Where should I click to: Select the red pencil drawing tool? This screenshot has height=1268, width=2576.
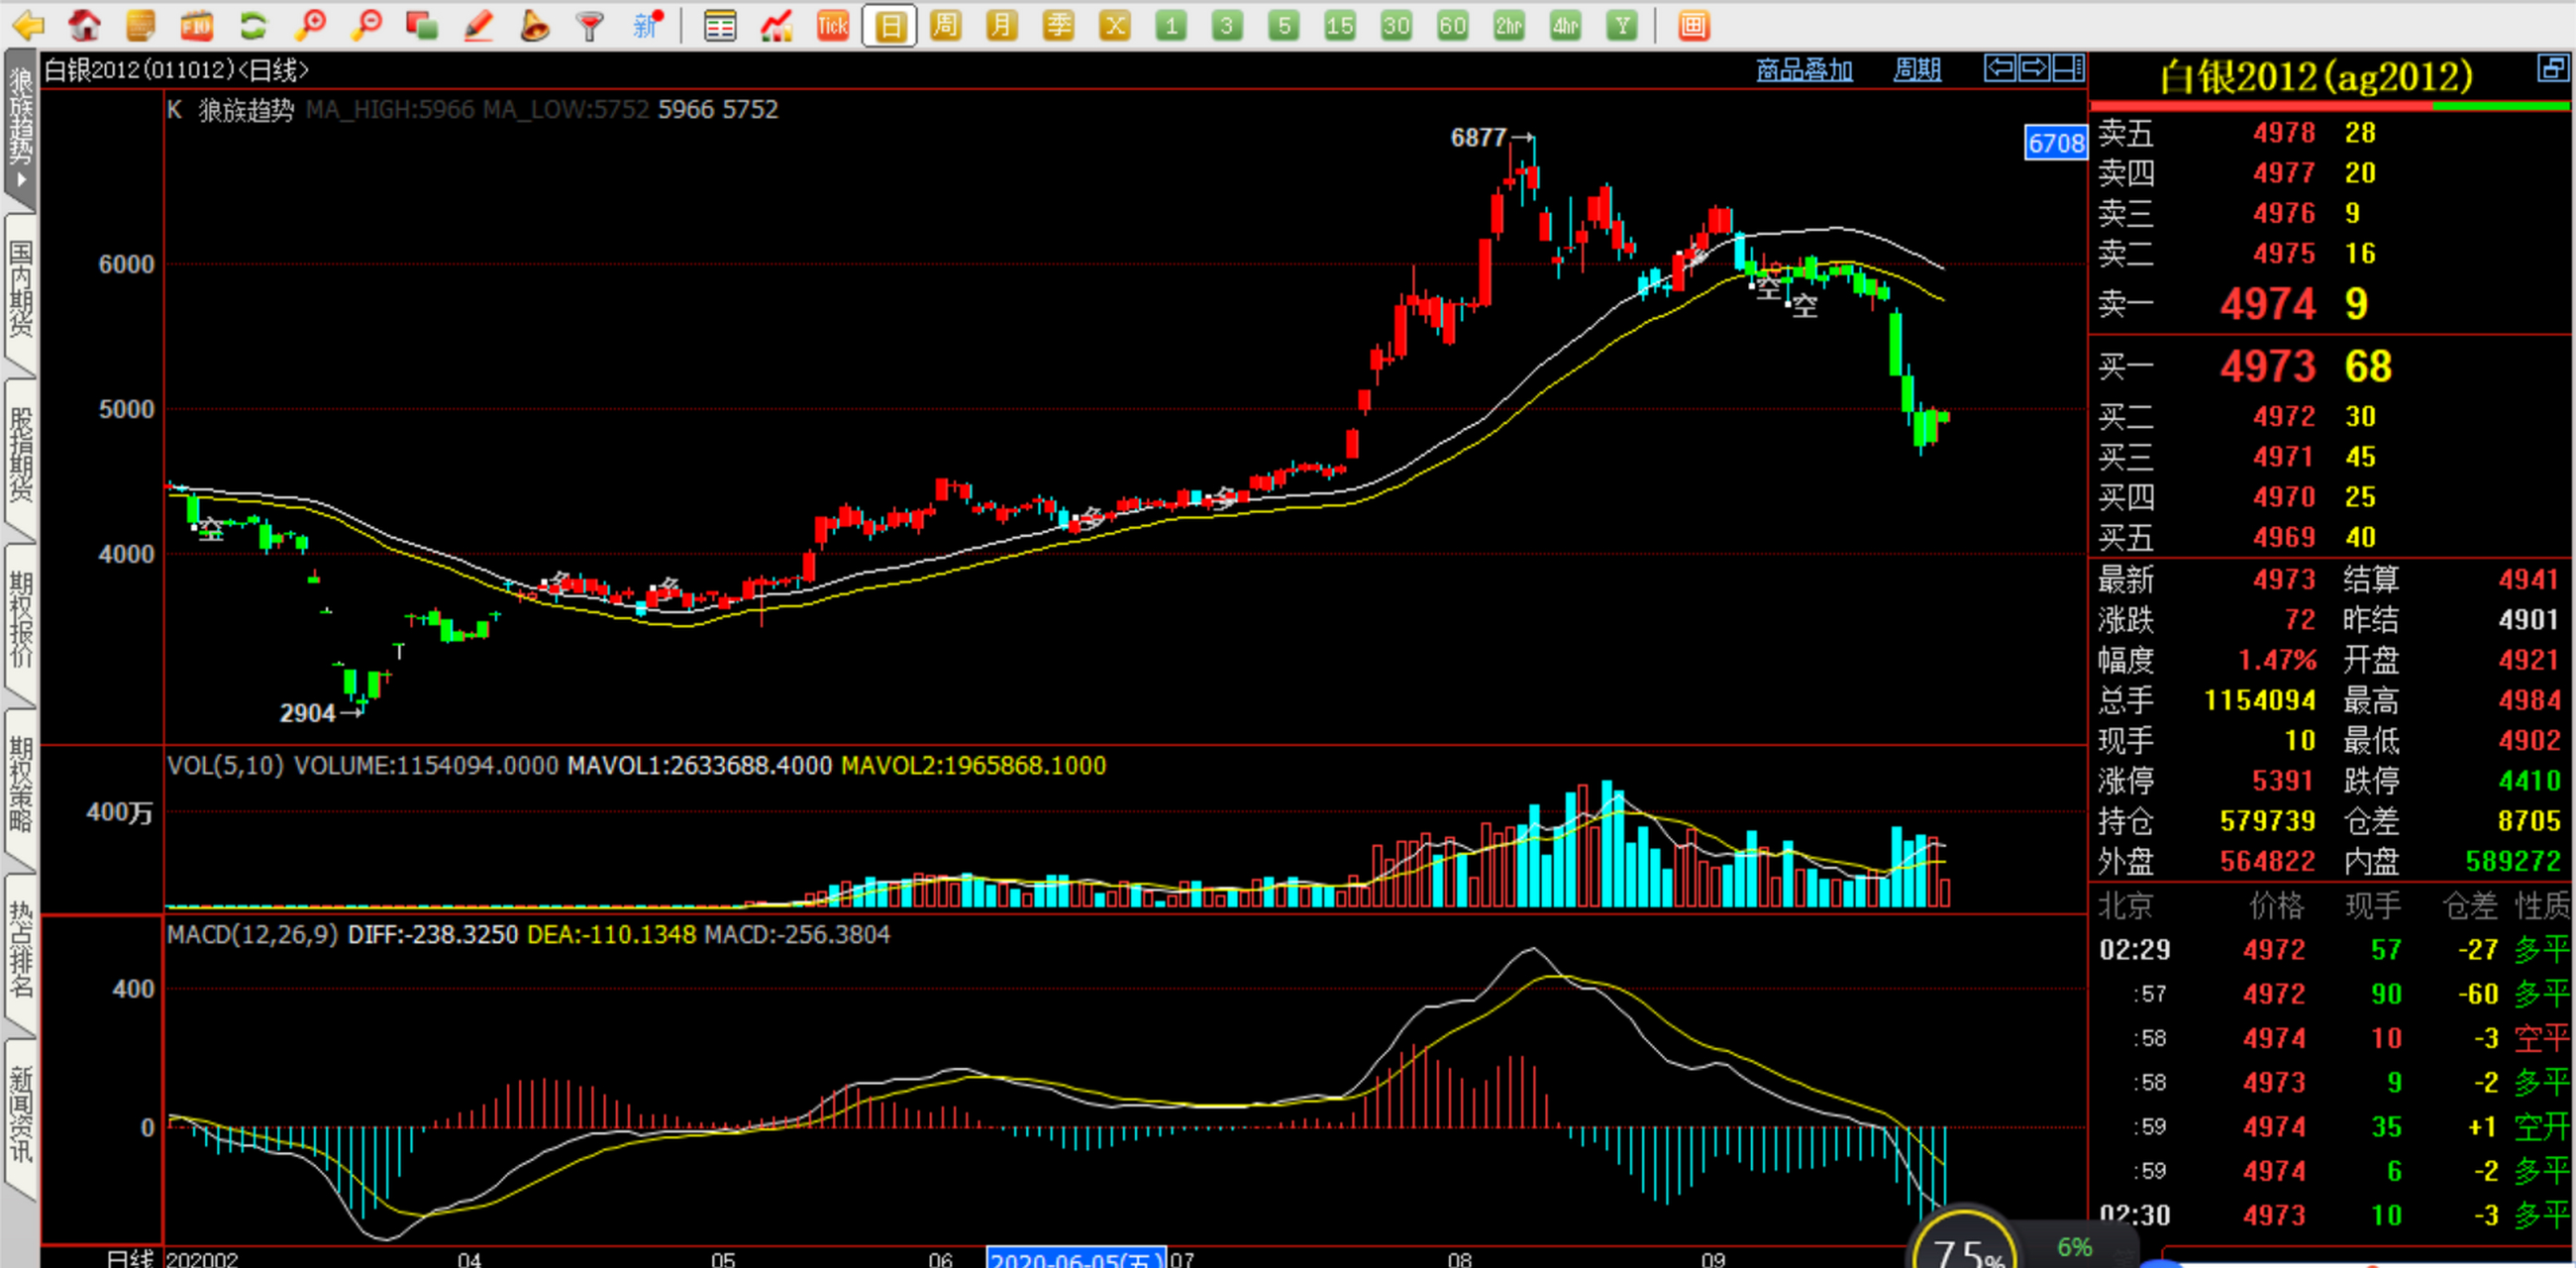point(479,25)
